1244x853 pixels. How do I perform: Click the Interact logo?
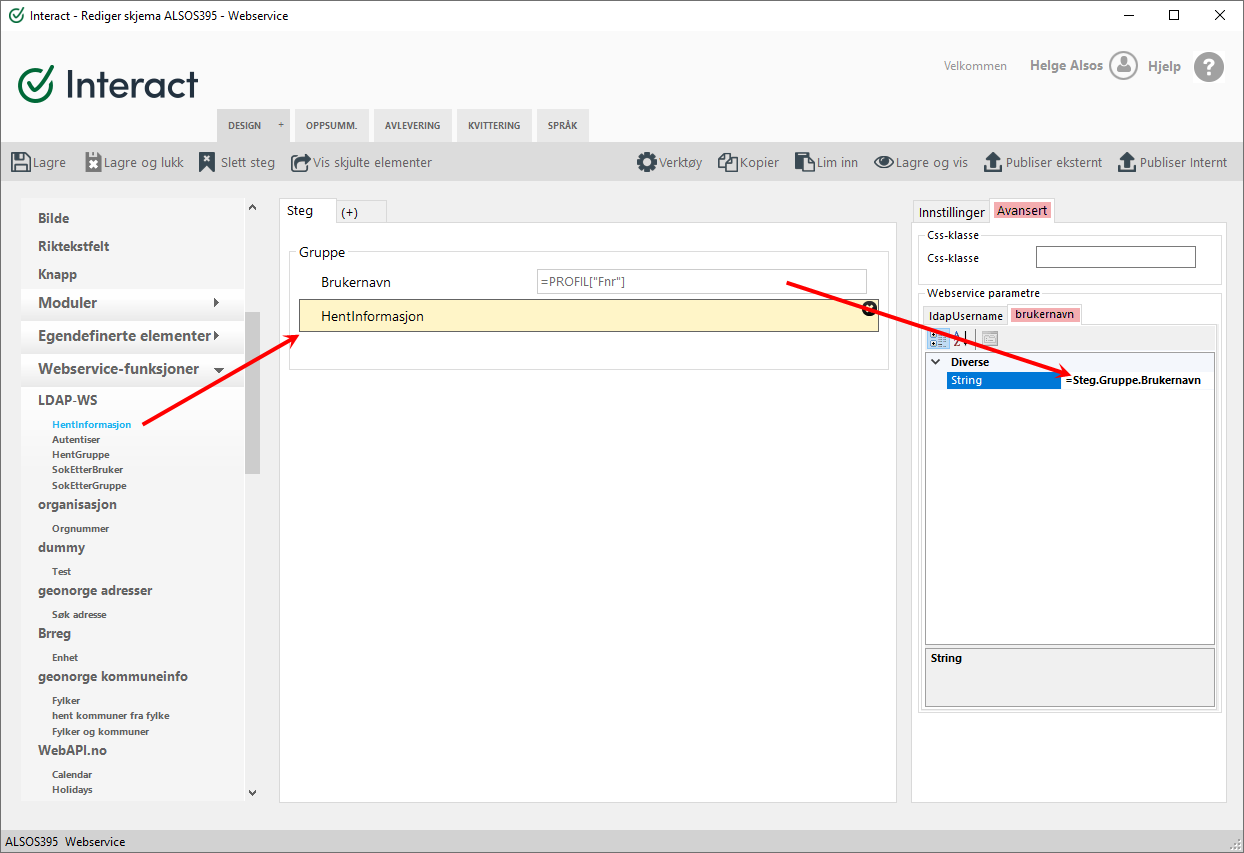[108, 84]
